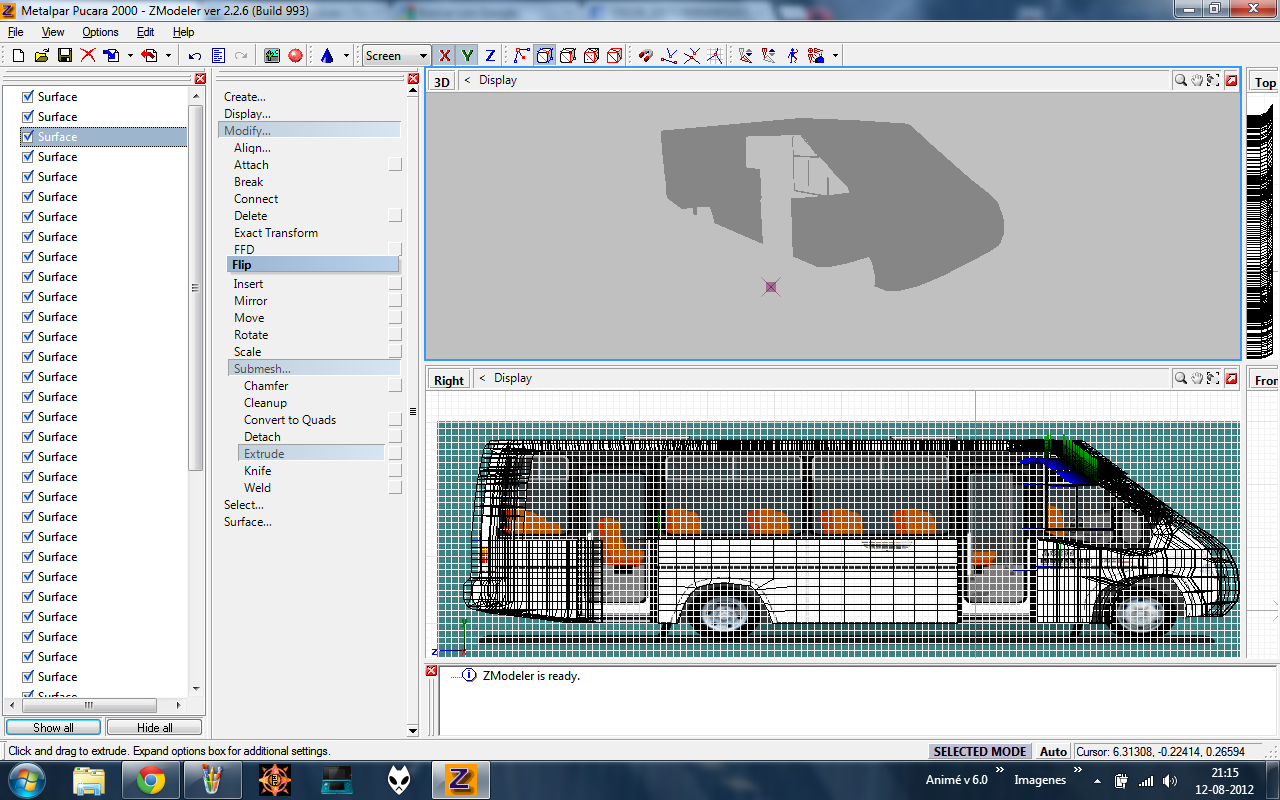Image resolution: width=1280 pixels, height=800 pixels.
Task: Toggle the Y axis constraint
Action: 467,56
